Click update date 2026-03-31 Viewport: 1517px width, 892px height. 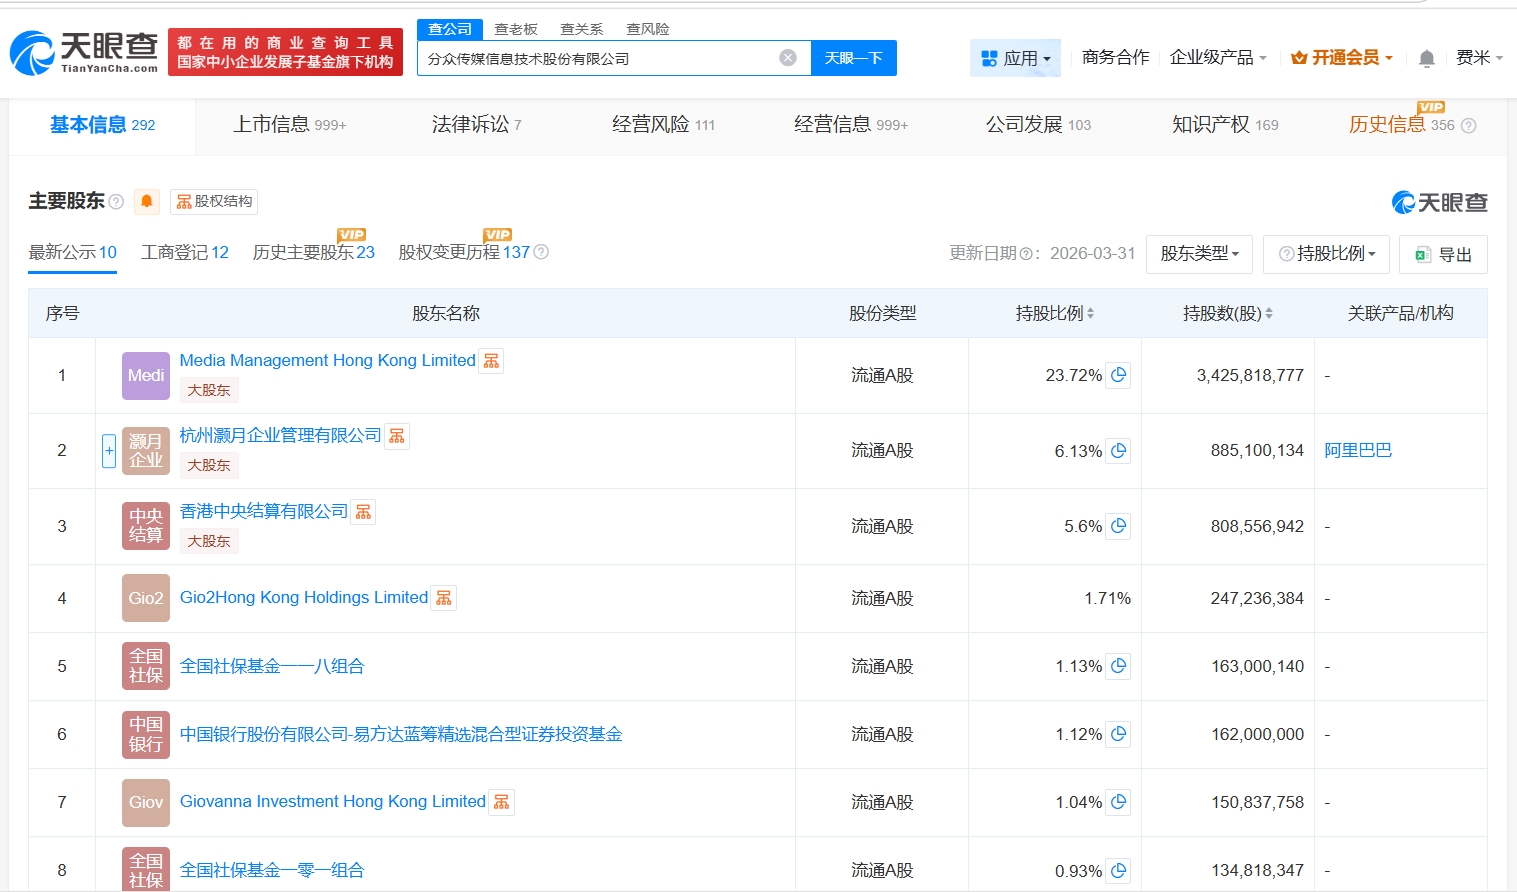coord(1092,253)
